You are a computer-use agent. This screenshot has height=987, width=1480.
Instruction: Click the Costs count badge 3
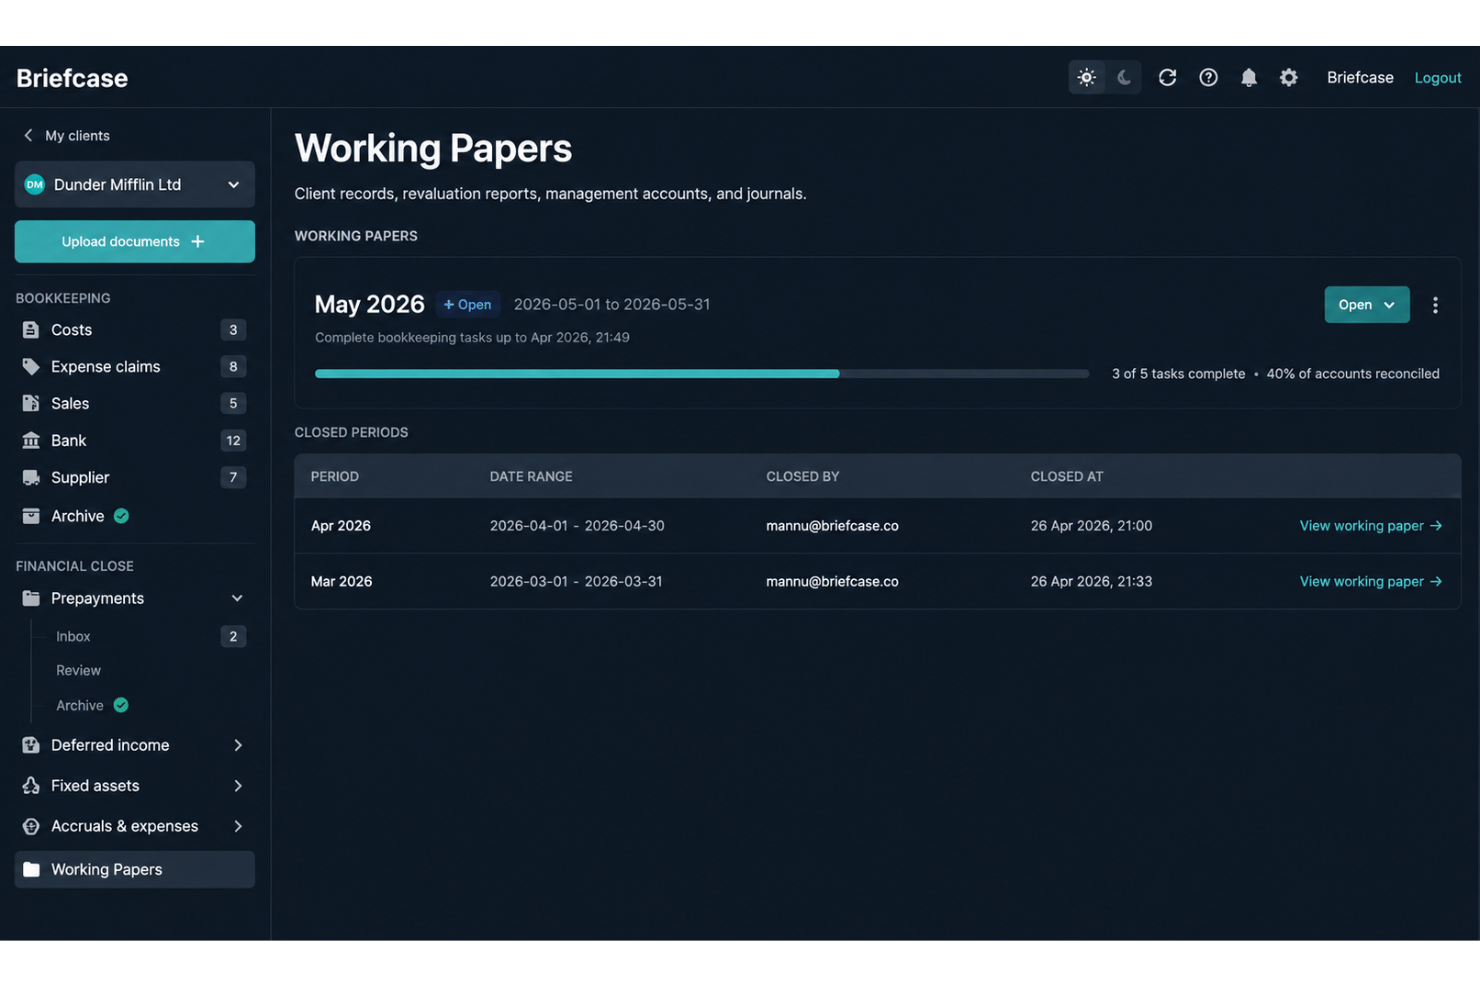coord(233,330)
